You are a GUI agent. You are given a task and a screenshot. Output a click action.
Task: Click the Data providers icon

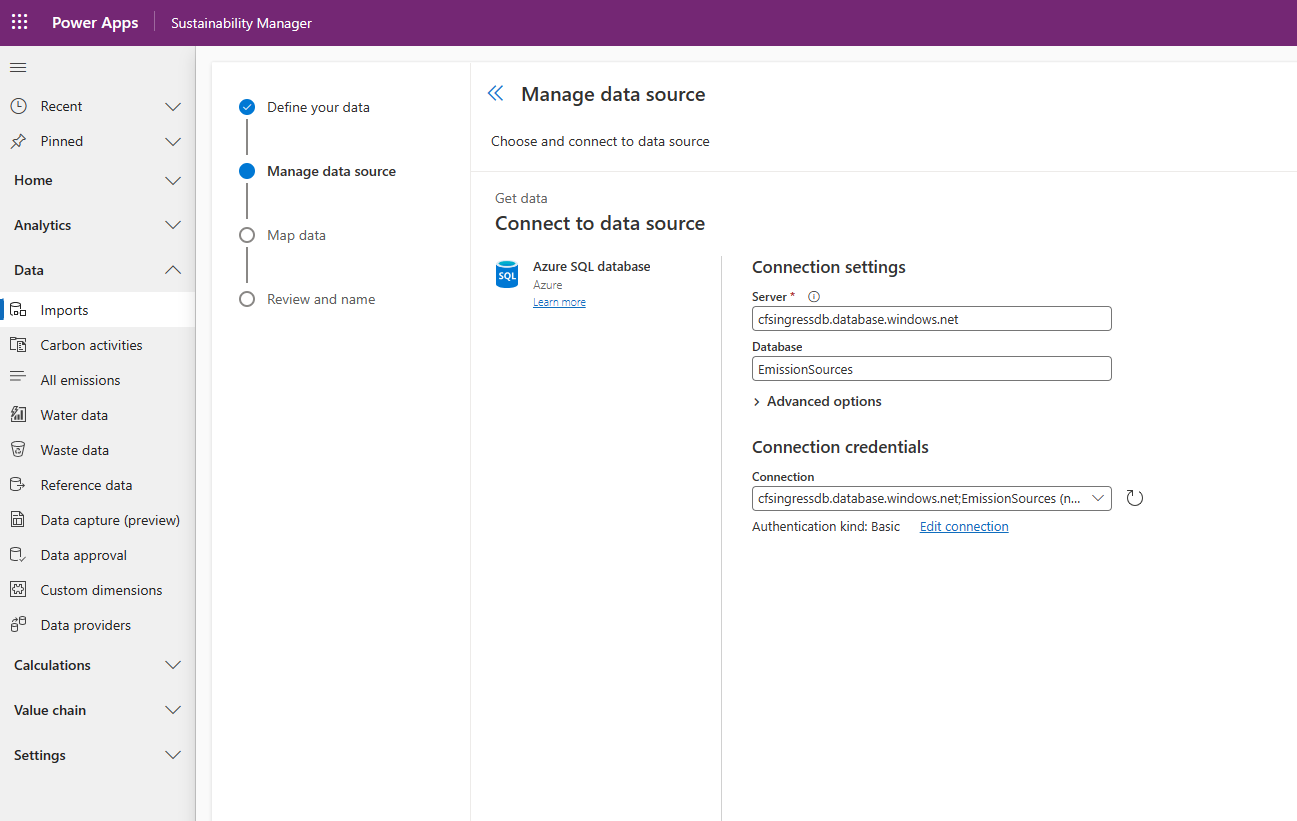click(18, 625)
